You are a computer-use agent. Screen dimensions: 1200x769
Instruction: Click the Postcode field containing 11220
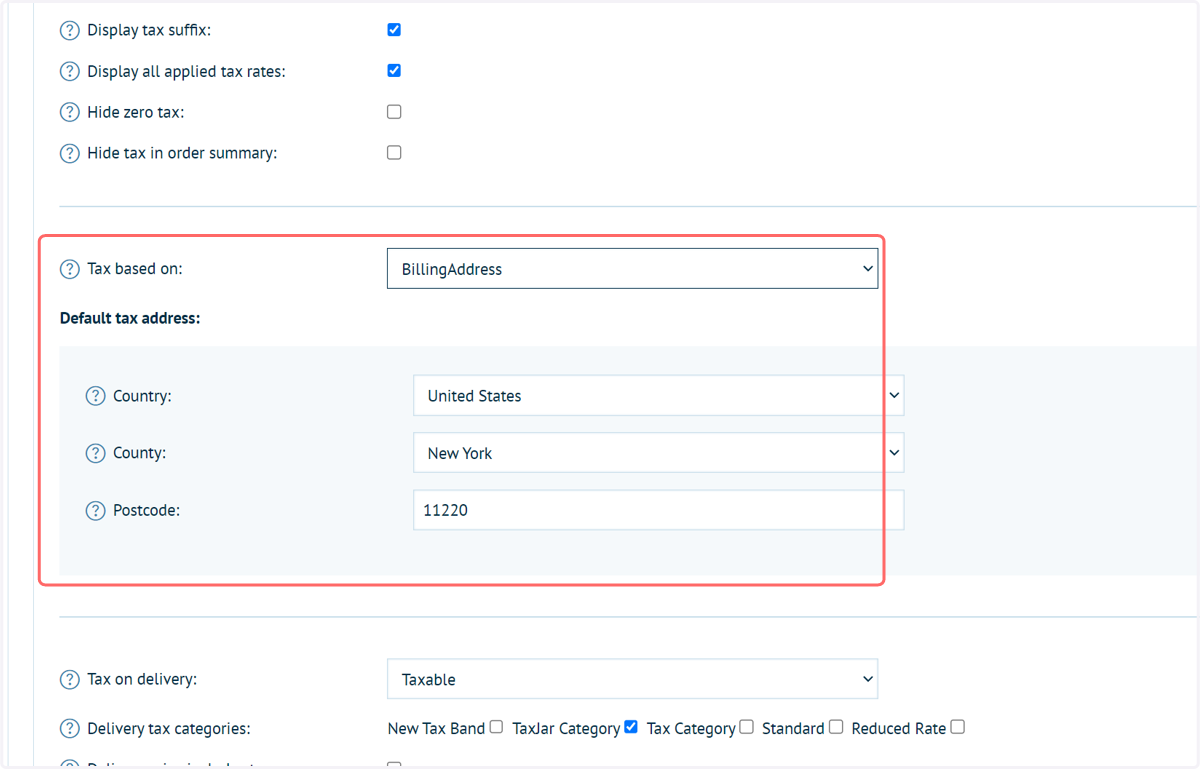[x=658, y=510]
